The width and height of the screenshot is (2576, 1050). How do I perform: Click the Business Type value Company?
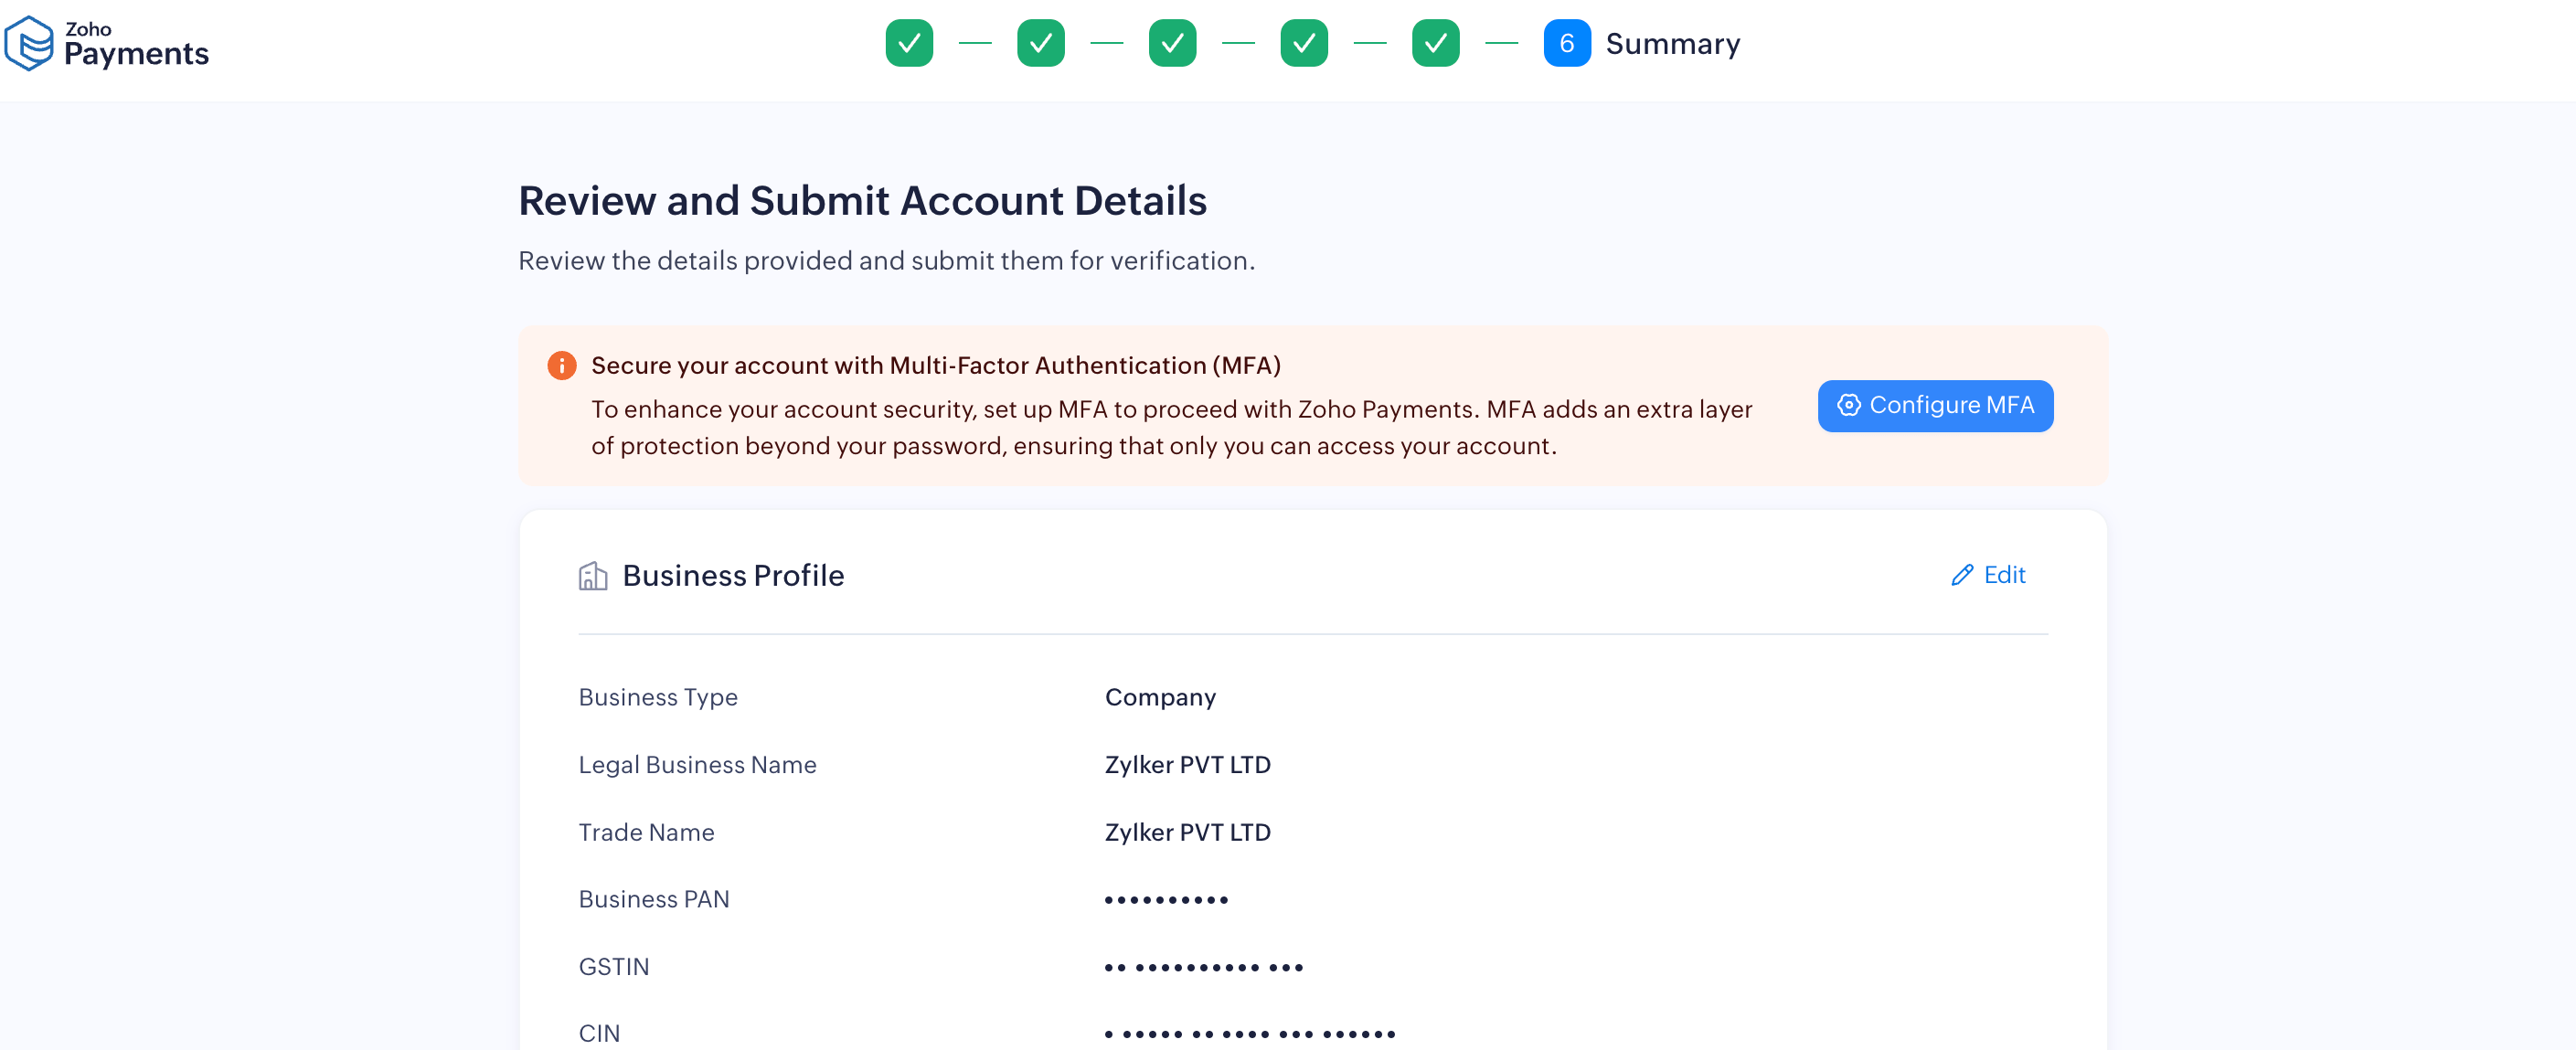click(1160, 697)
